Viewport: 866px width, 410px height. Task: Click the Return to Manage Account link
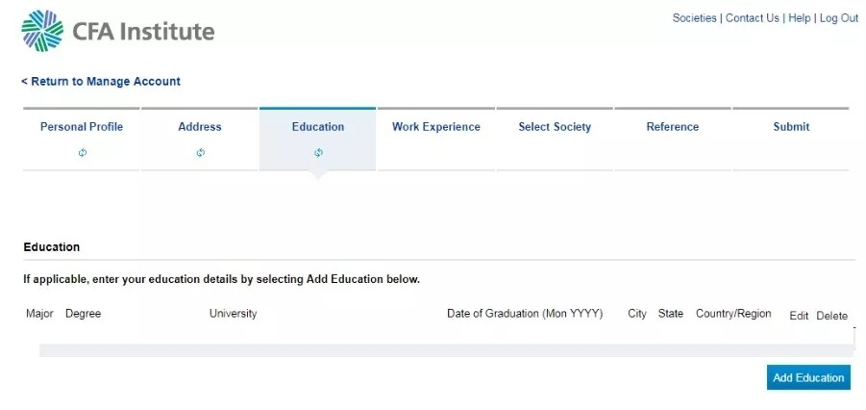pos(101,81)
